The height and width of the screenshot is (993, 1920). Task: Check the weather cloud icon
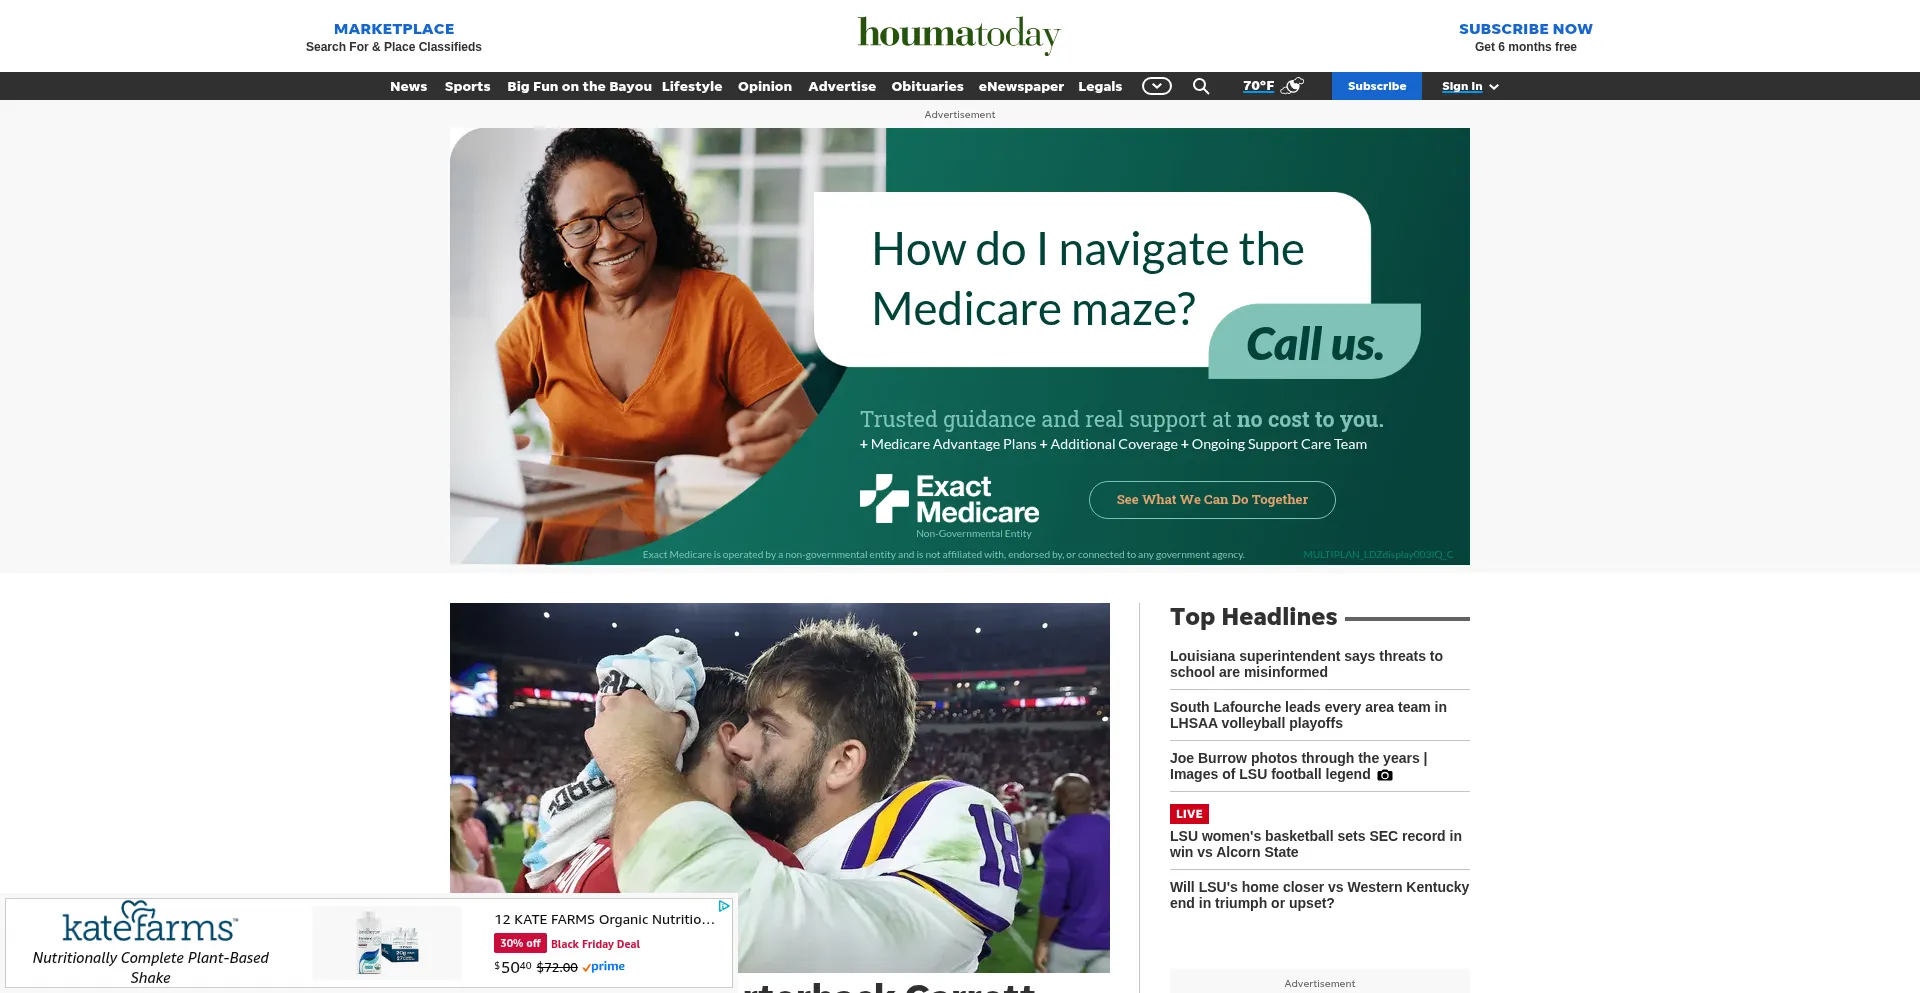1293,86
